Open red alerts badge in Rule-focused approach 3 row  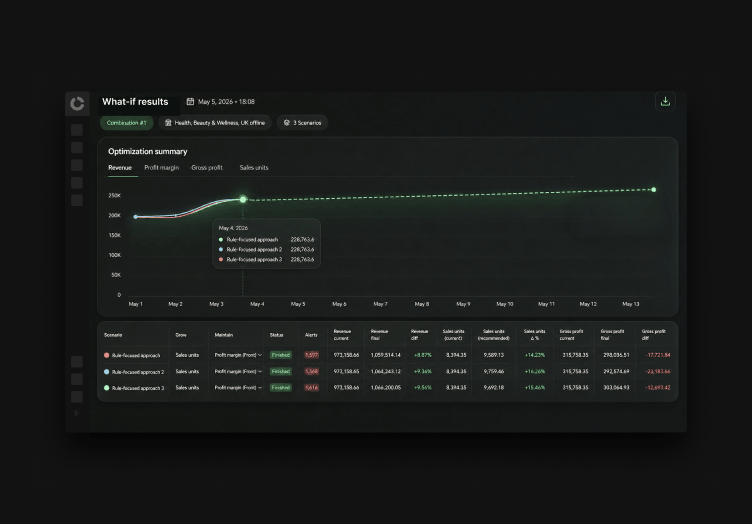pos(312,387)
